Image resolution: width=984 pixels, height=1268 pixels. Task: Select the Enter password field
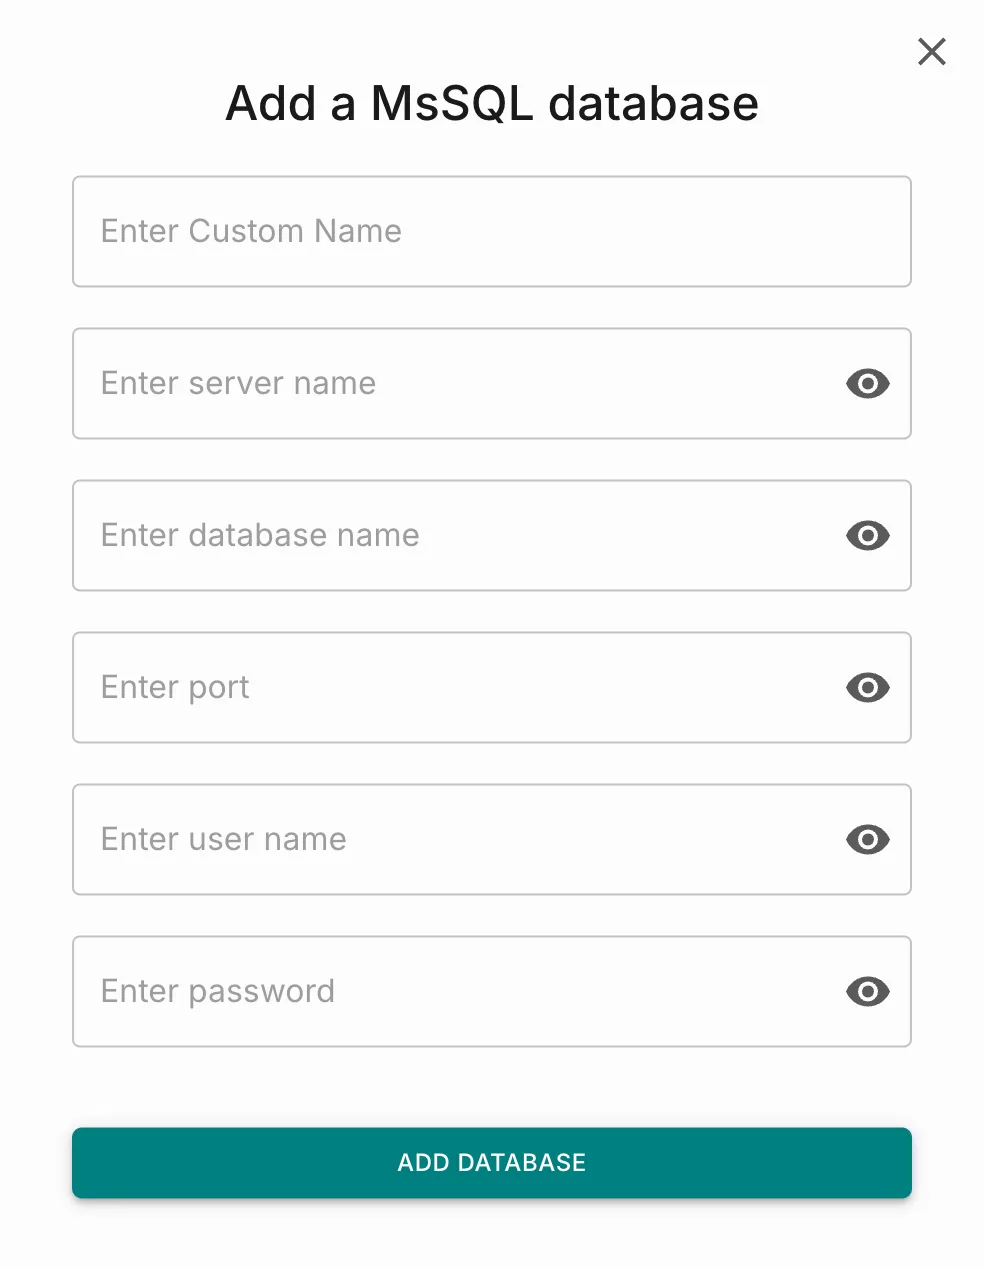(x=492, y=992)
